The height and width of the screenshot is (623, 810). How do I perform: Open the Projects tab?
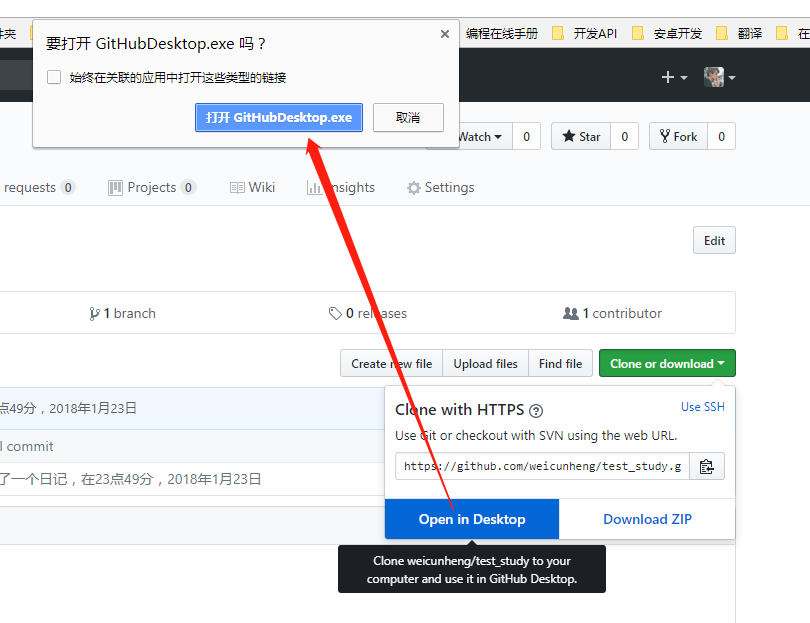[x=152, y=188]
